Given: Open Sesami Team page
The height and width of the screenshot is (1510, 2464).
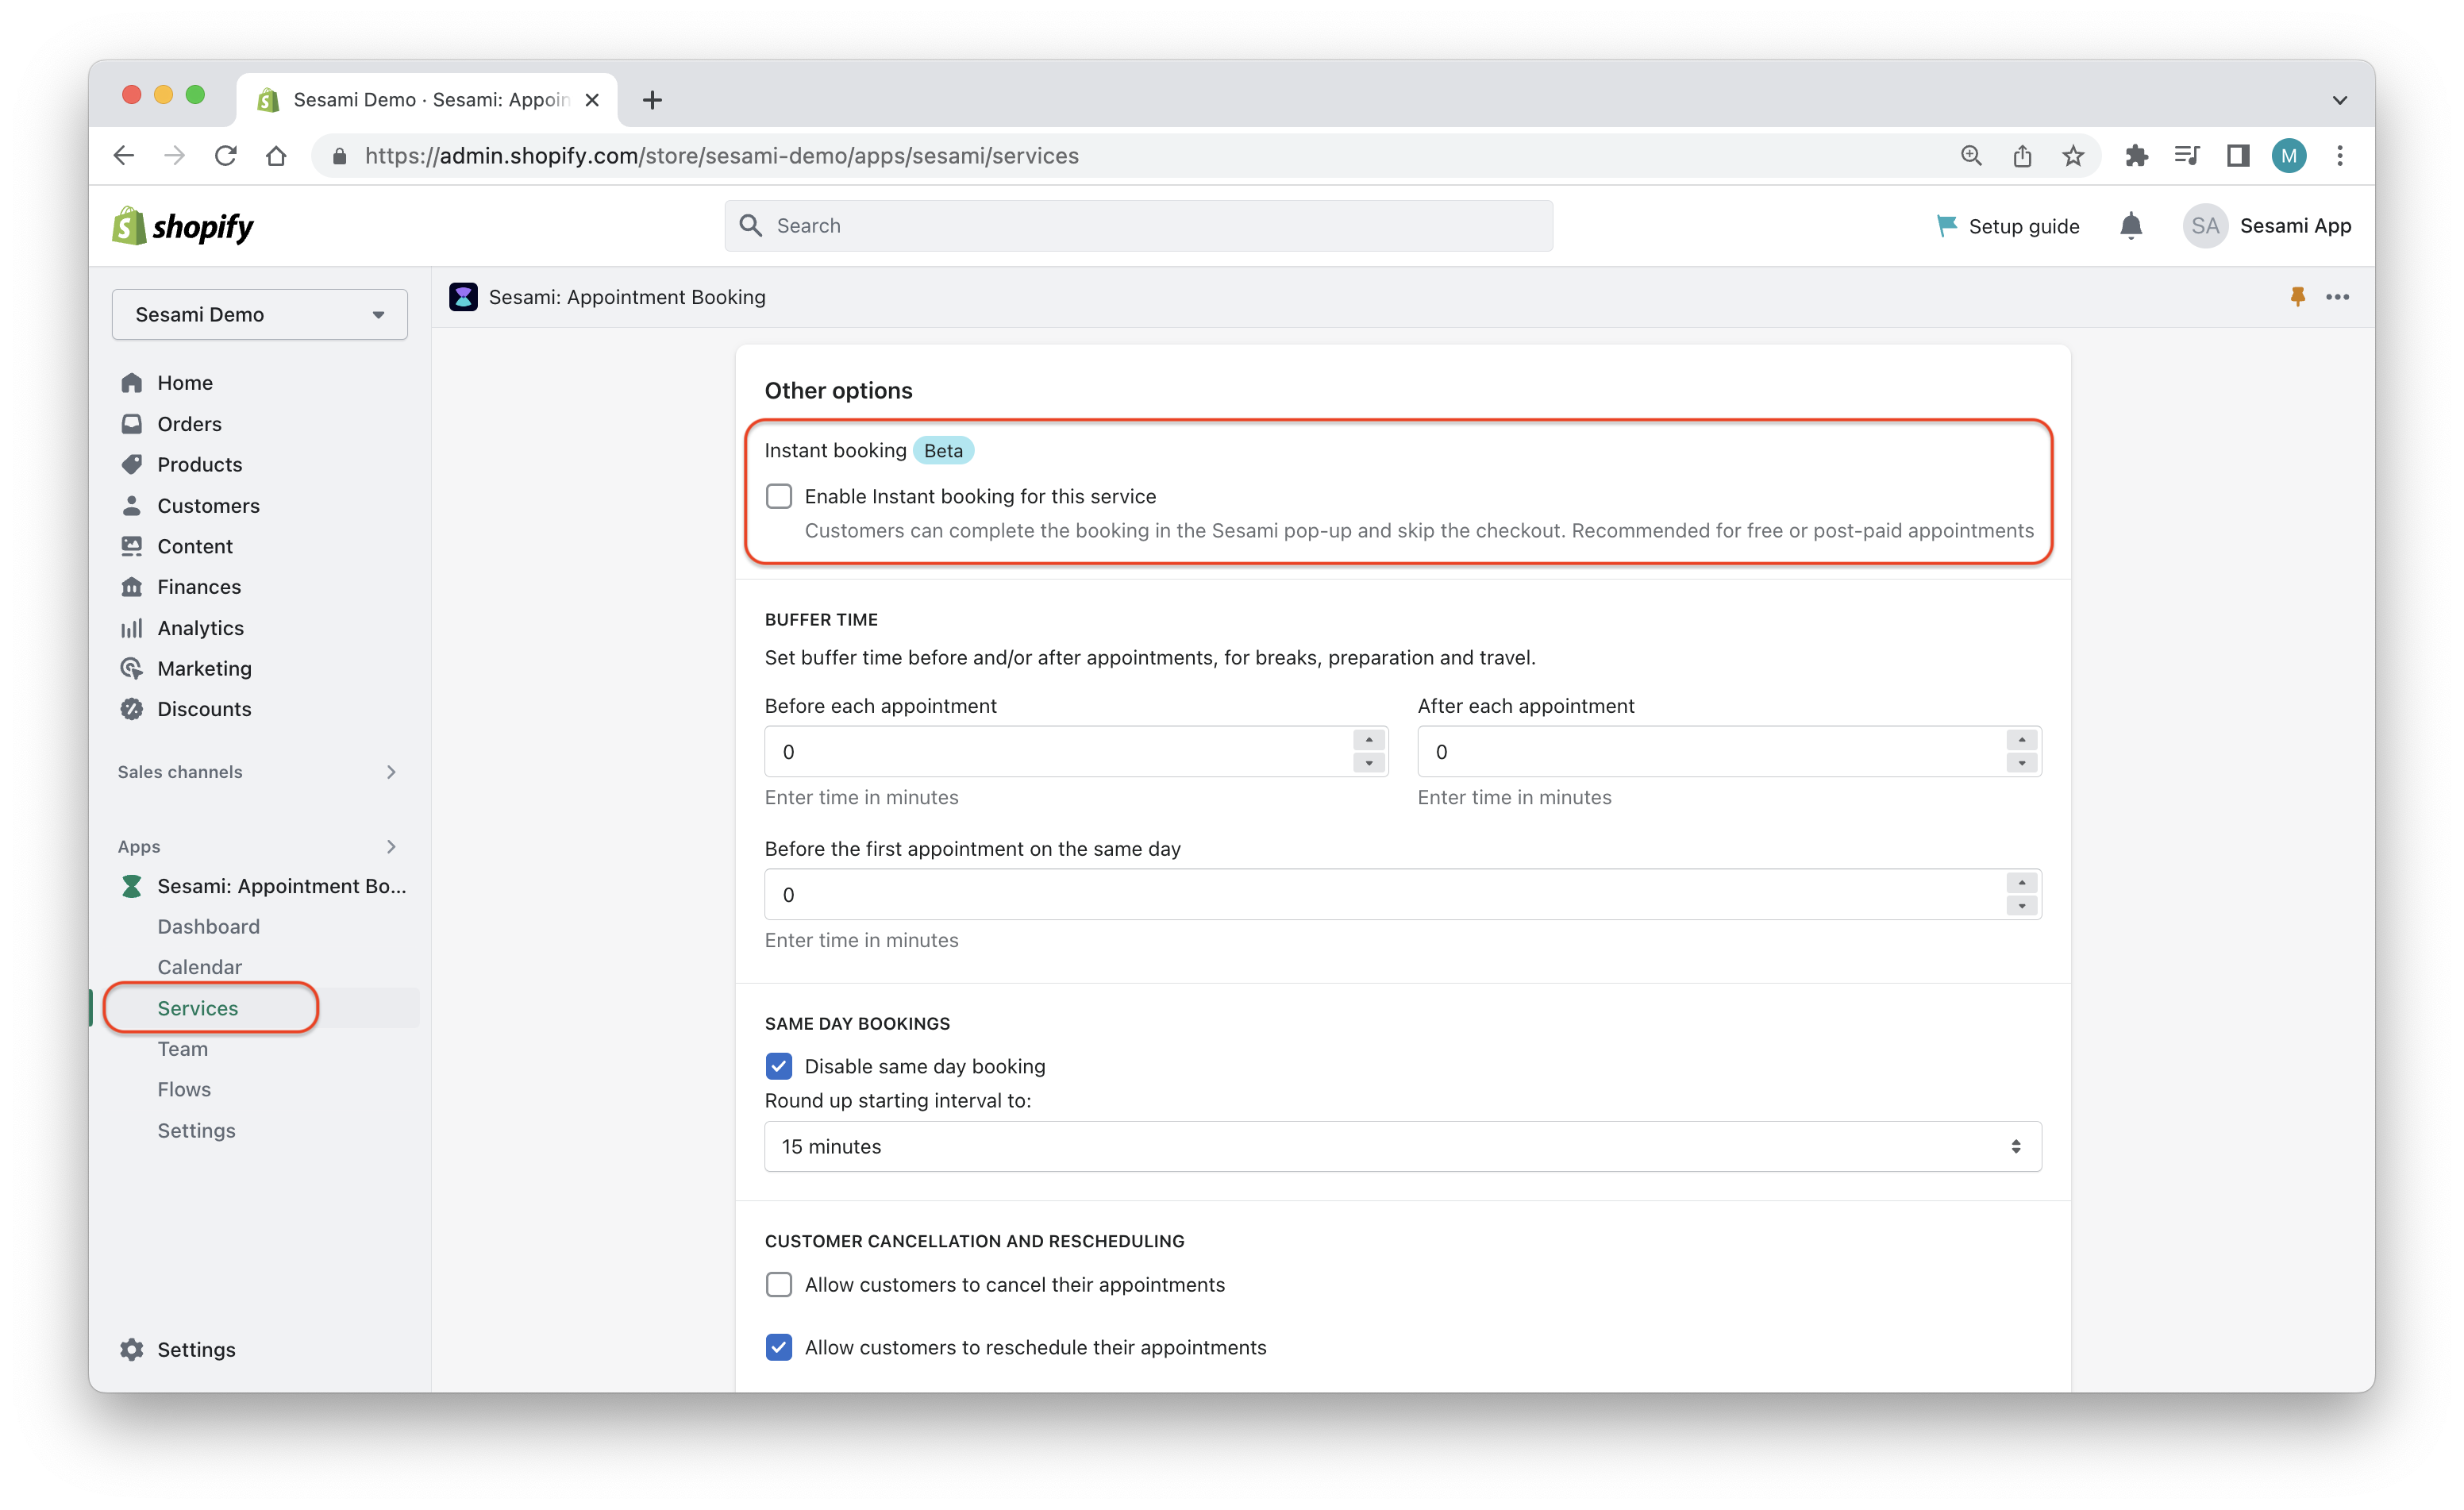Looking at the screenshot, I should (x=182, y=1049).
